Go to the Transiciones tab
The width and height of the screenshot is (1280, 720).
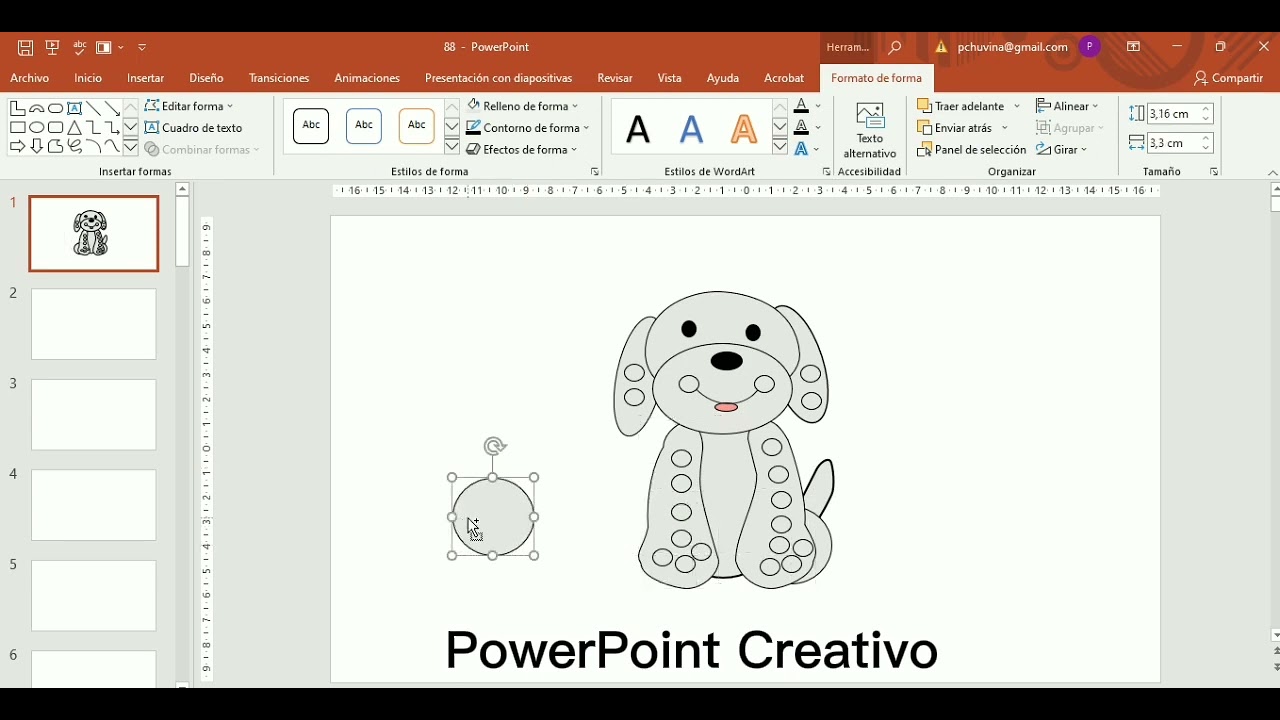pos(279,78)
